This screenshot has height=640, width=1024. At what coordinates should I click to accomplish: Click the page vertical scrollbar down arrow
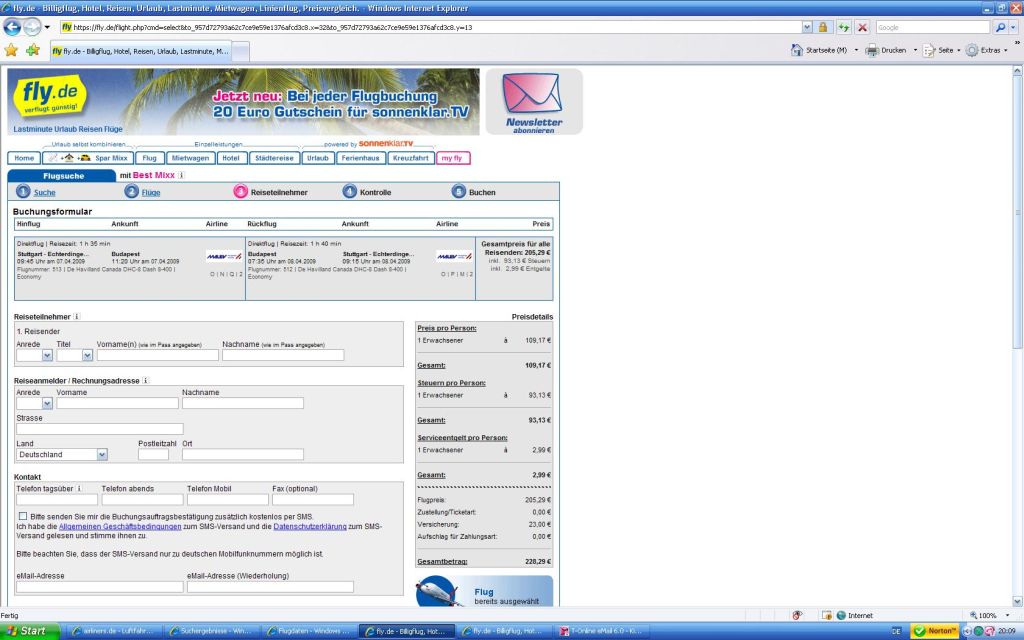1017,601
